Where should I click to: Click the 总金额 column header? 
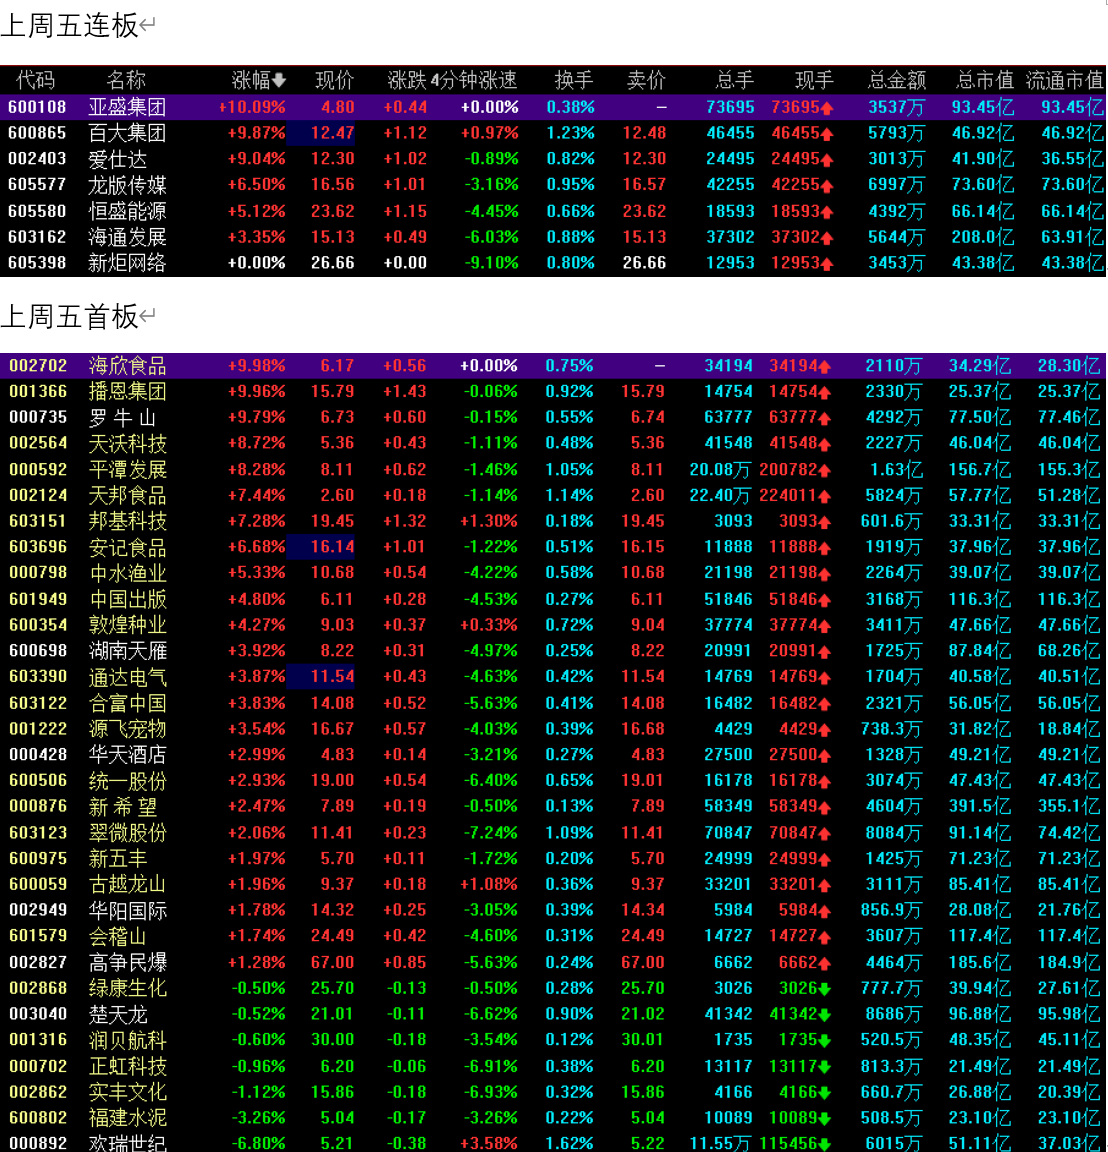point(896,80)
